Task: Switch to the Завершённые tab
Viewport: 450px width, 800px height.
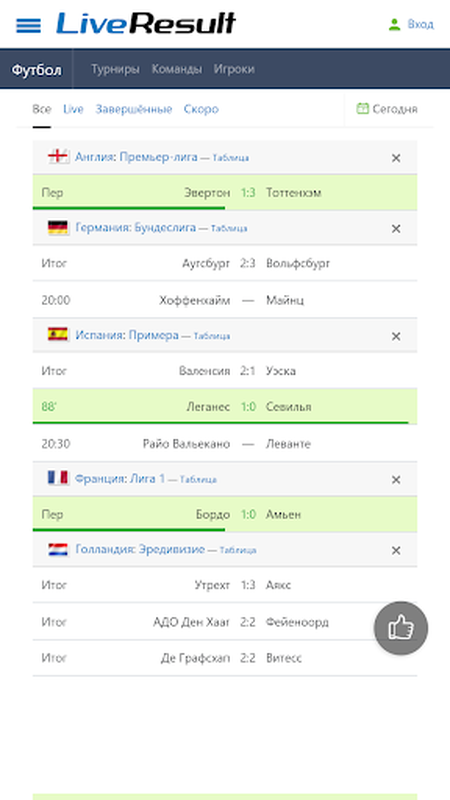Action: 134,109
